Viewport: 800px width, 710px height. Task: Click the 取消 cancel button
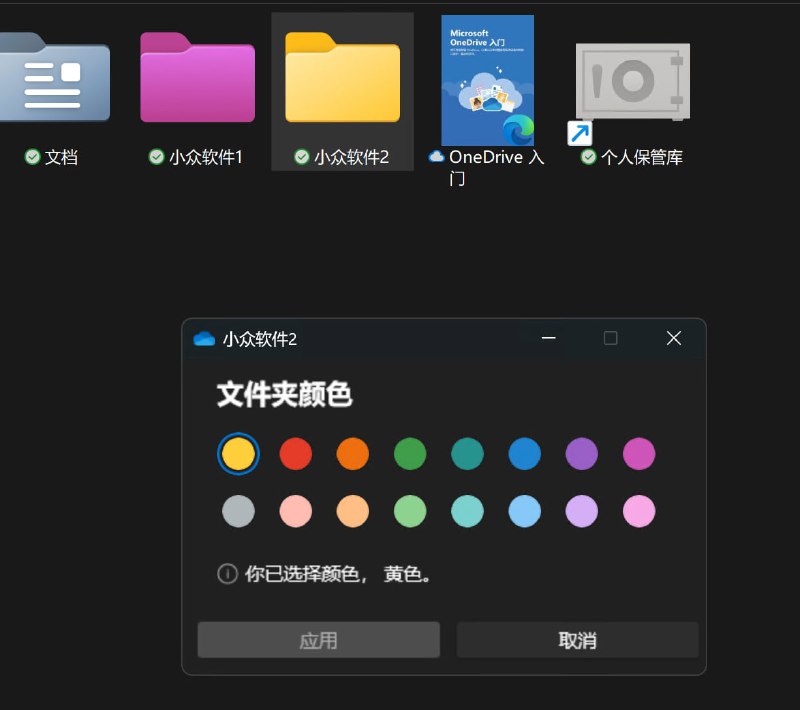point(577,639)
